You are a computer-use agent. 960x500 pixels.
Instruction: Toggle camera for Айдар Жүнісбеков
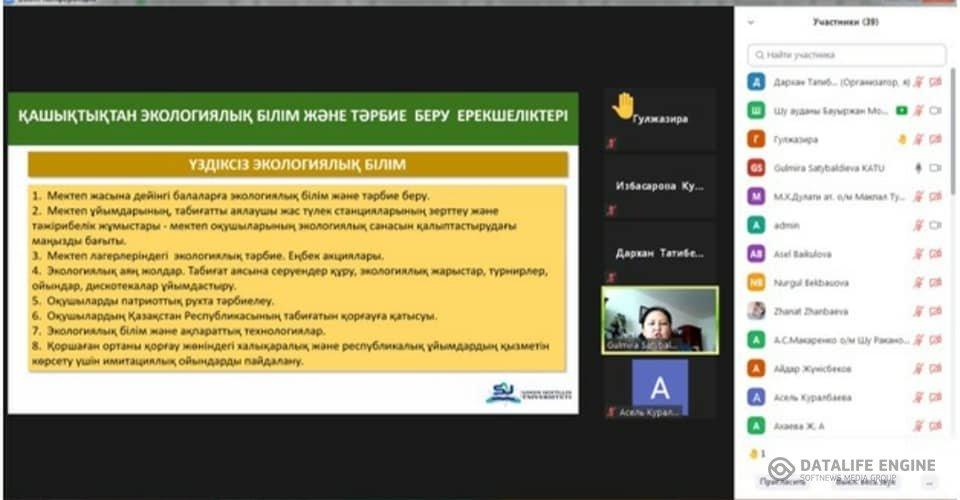point(936,369)
